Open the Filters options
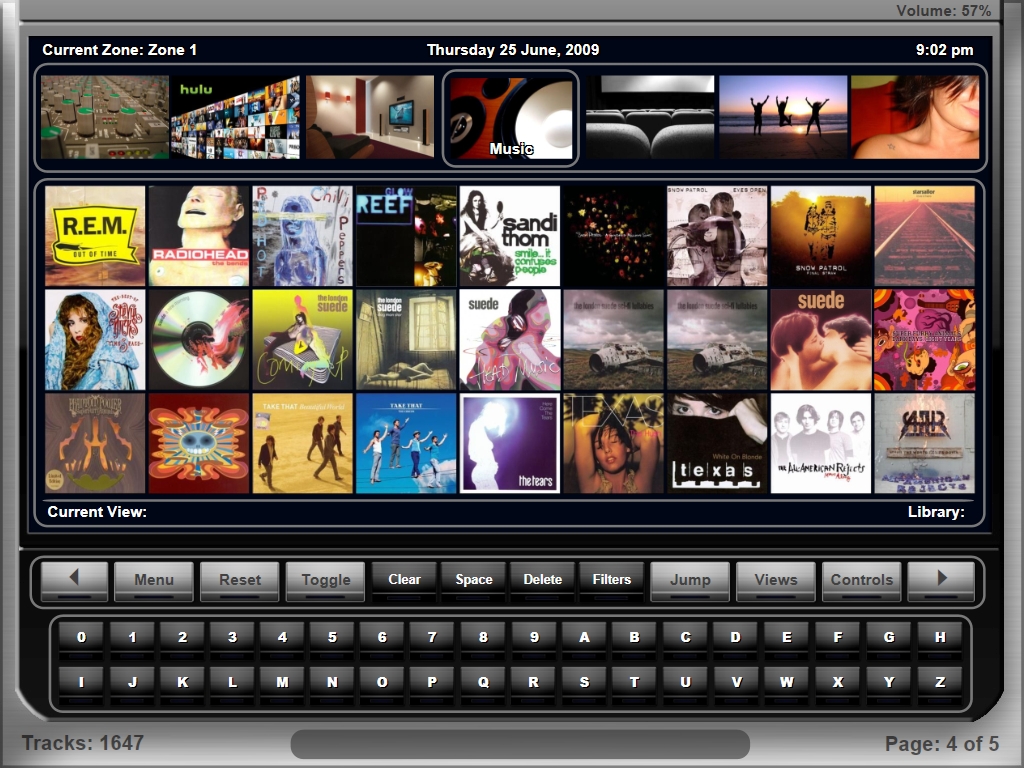The height and width of the screenshot is (768, 1024). (x=611, y=581)
